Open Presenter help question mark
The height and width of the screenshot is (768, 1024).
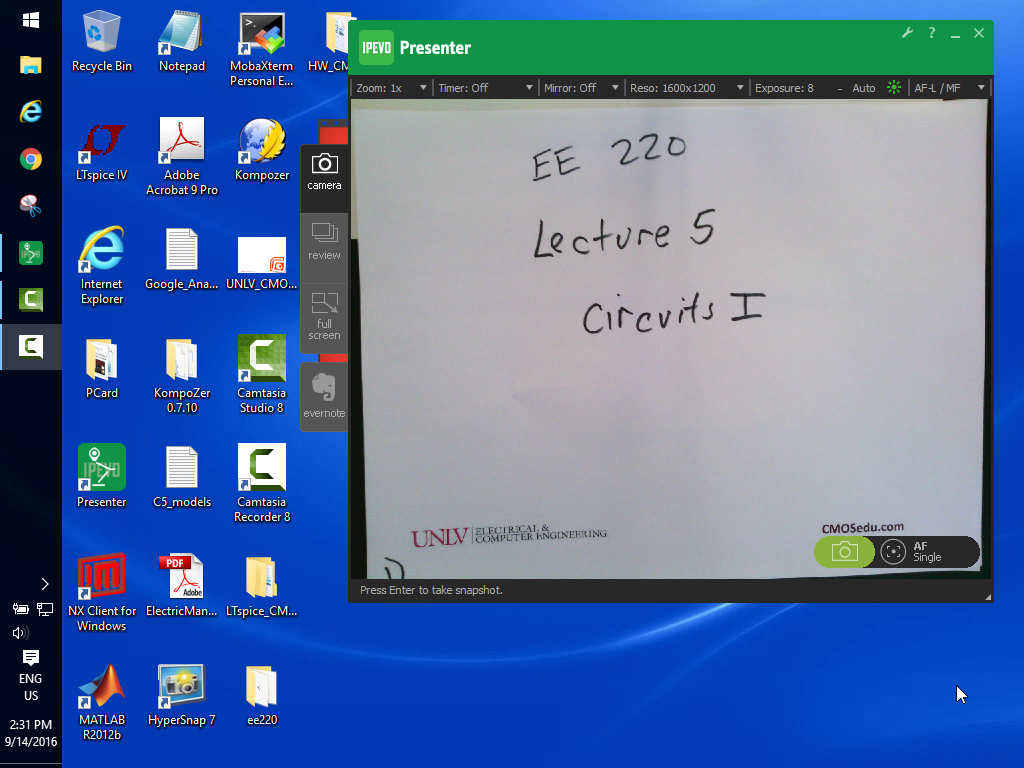[x=932, y=33]
